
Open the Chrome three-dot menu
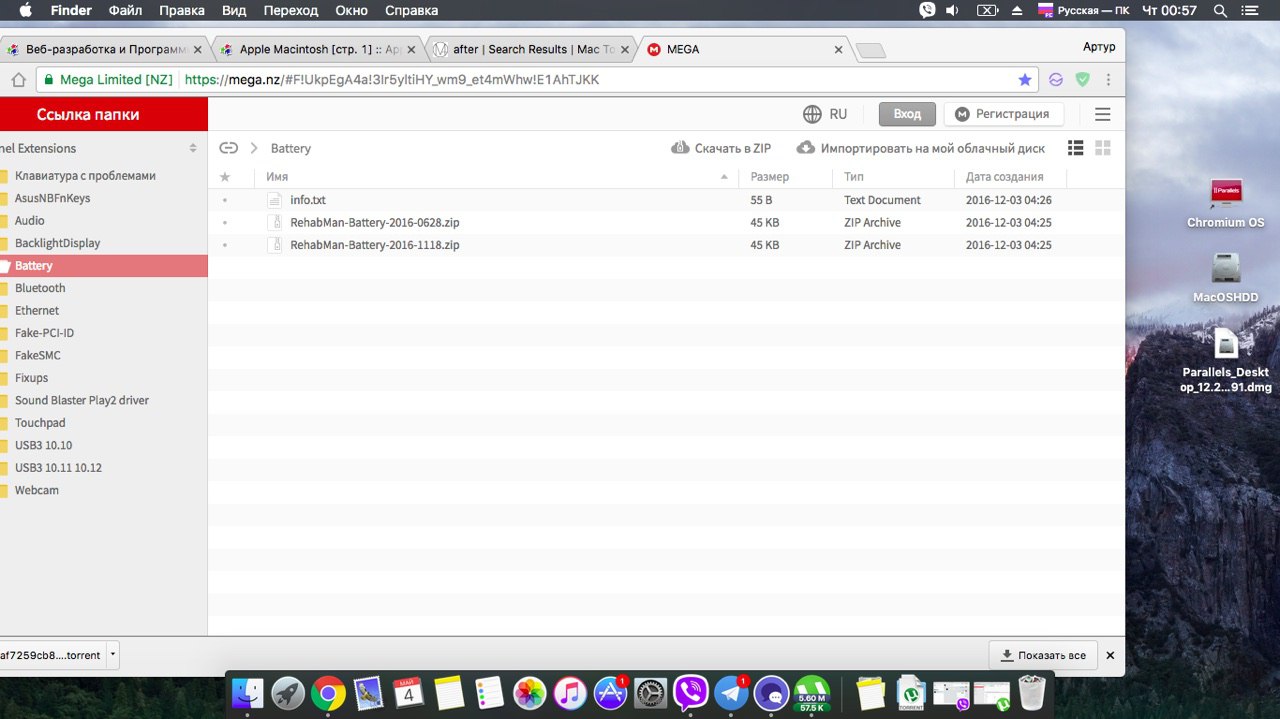point(1109,79)
